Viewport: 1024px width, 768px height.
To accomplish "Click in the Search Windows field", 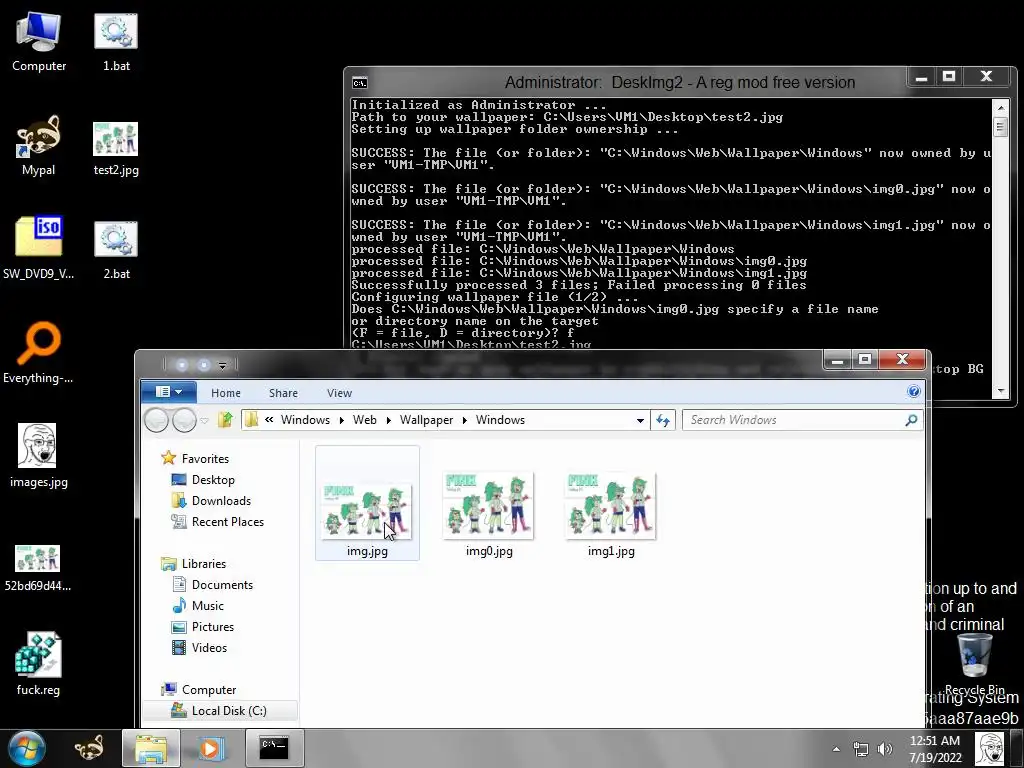I will click(x=792, y=420).
